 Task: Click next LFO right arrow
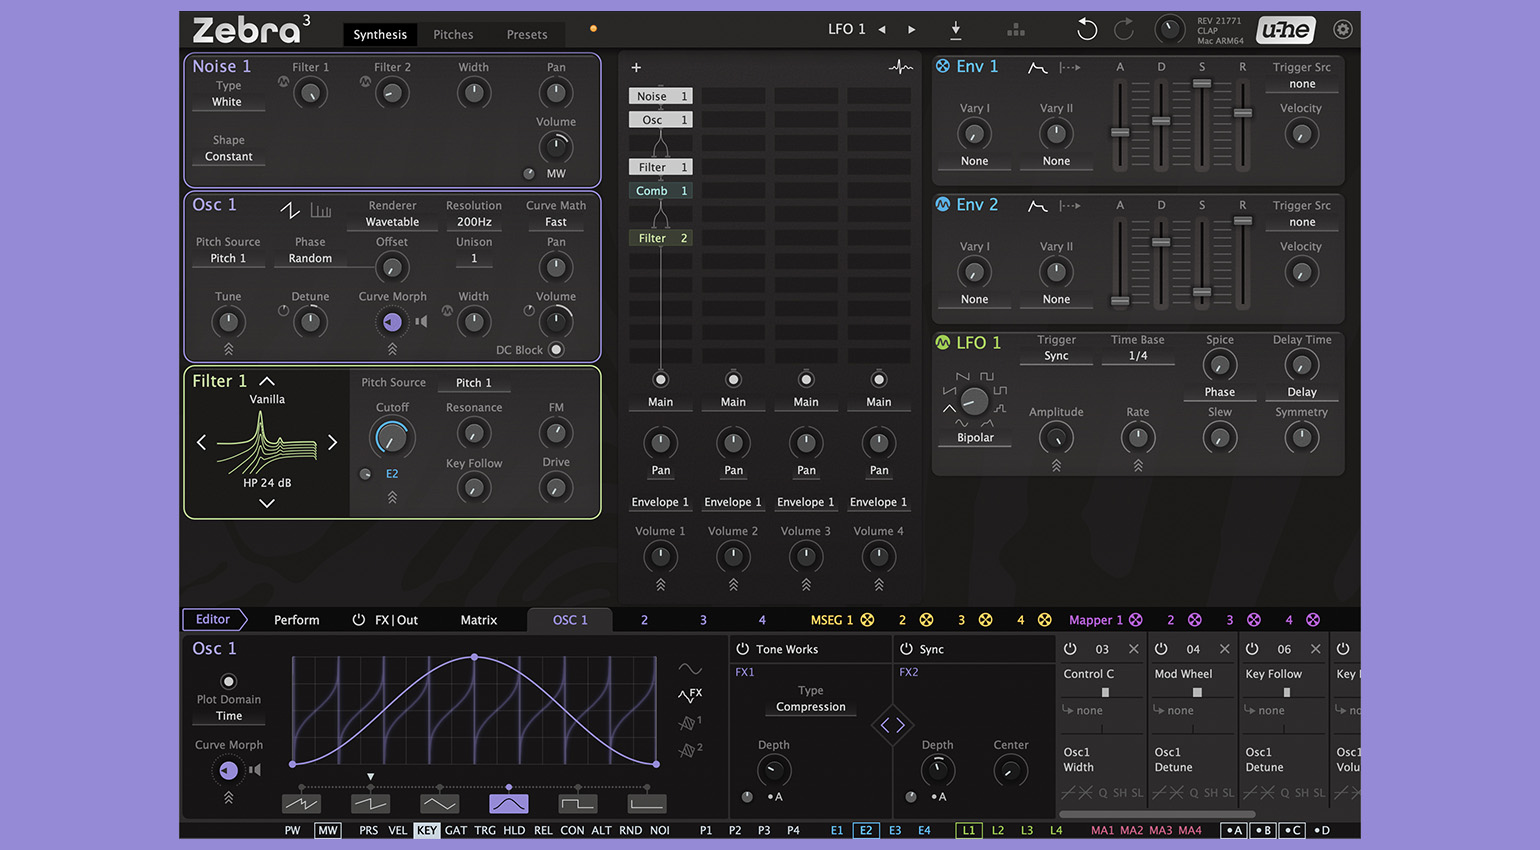pos(911,30)
